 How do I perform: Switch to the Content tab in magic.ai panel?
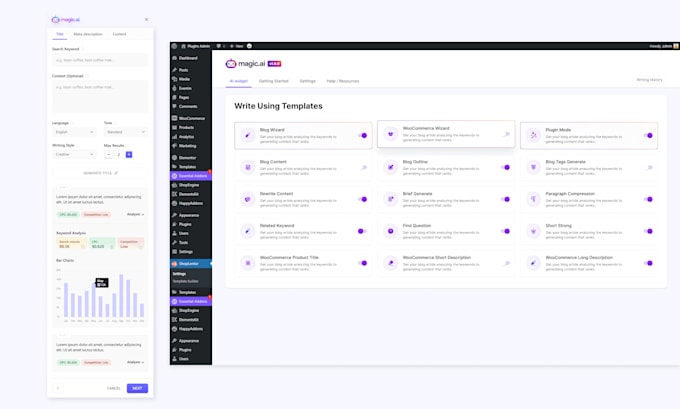[119, 34]
